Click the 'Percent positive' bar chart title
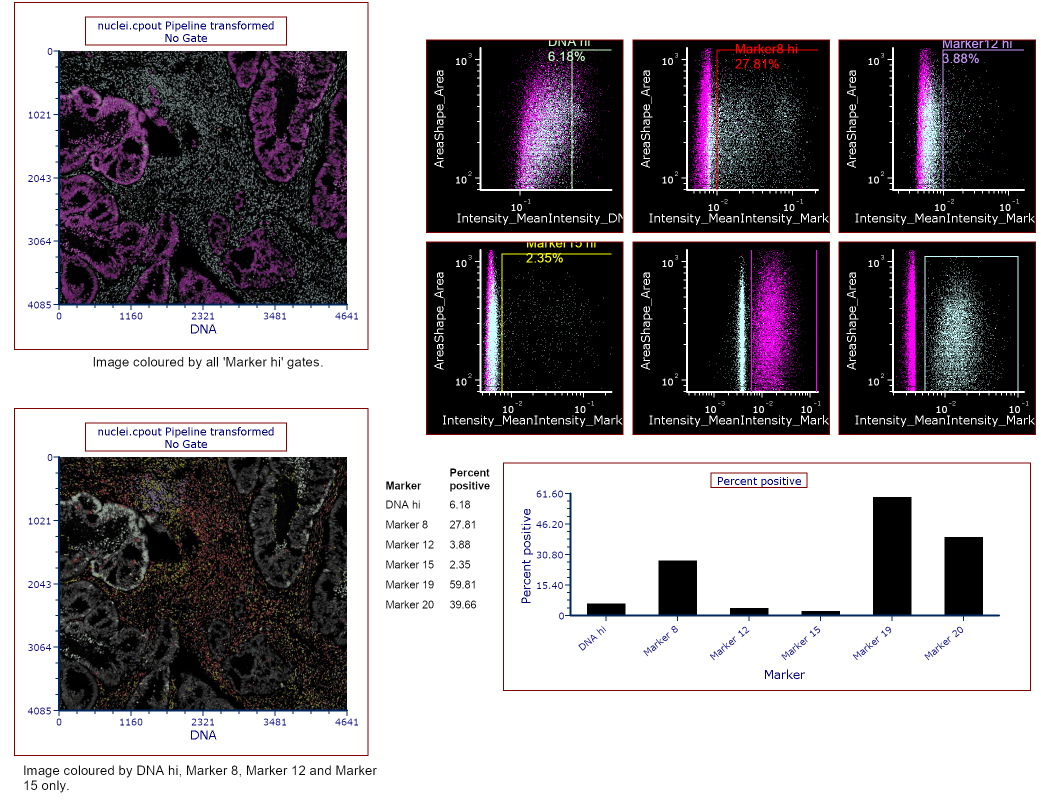Screen dimensions: 1041x806 (x=758, y=481)
